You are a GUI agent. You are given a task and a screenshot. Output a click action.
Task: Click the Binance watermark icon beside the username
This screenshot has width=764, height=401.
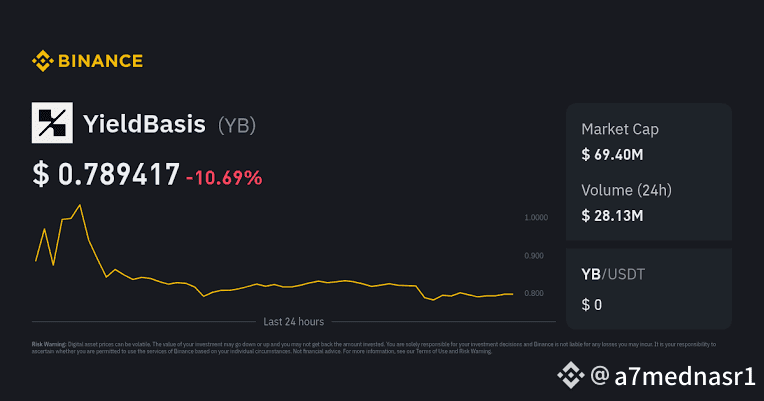point(570,376)
